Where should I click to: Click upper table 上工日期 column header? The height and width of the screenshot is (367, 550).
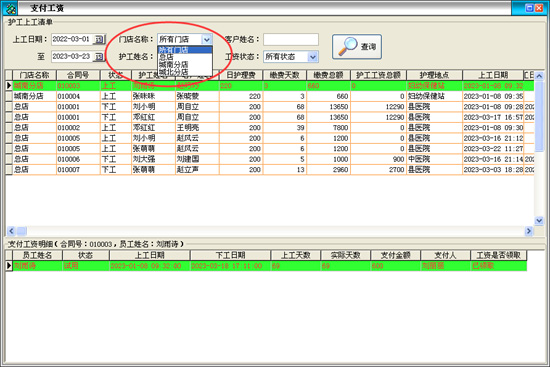493,75
